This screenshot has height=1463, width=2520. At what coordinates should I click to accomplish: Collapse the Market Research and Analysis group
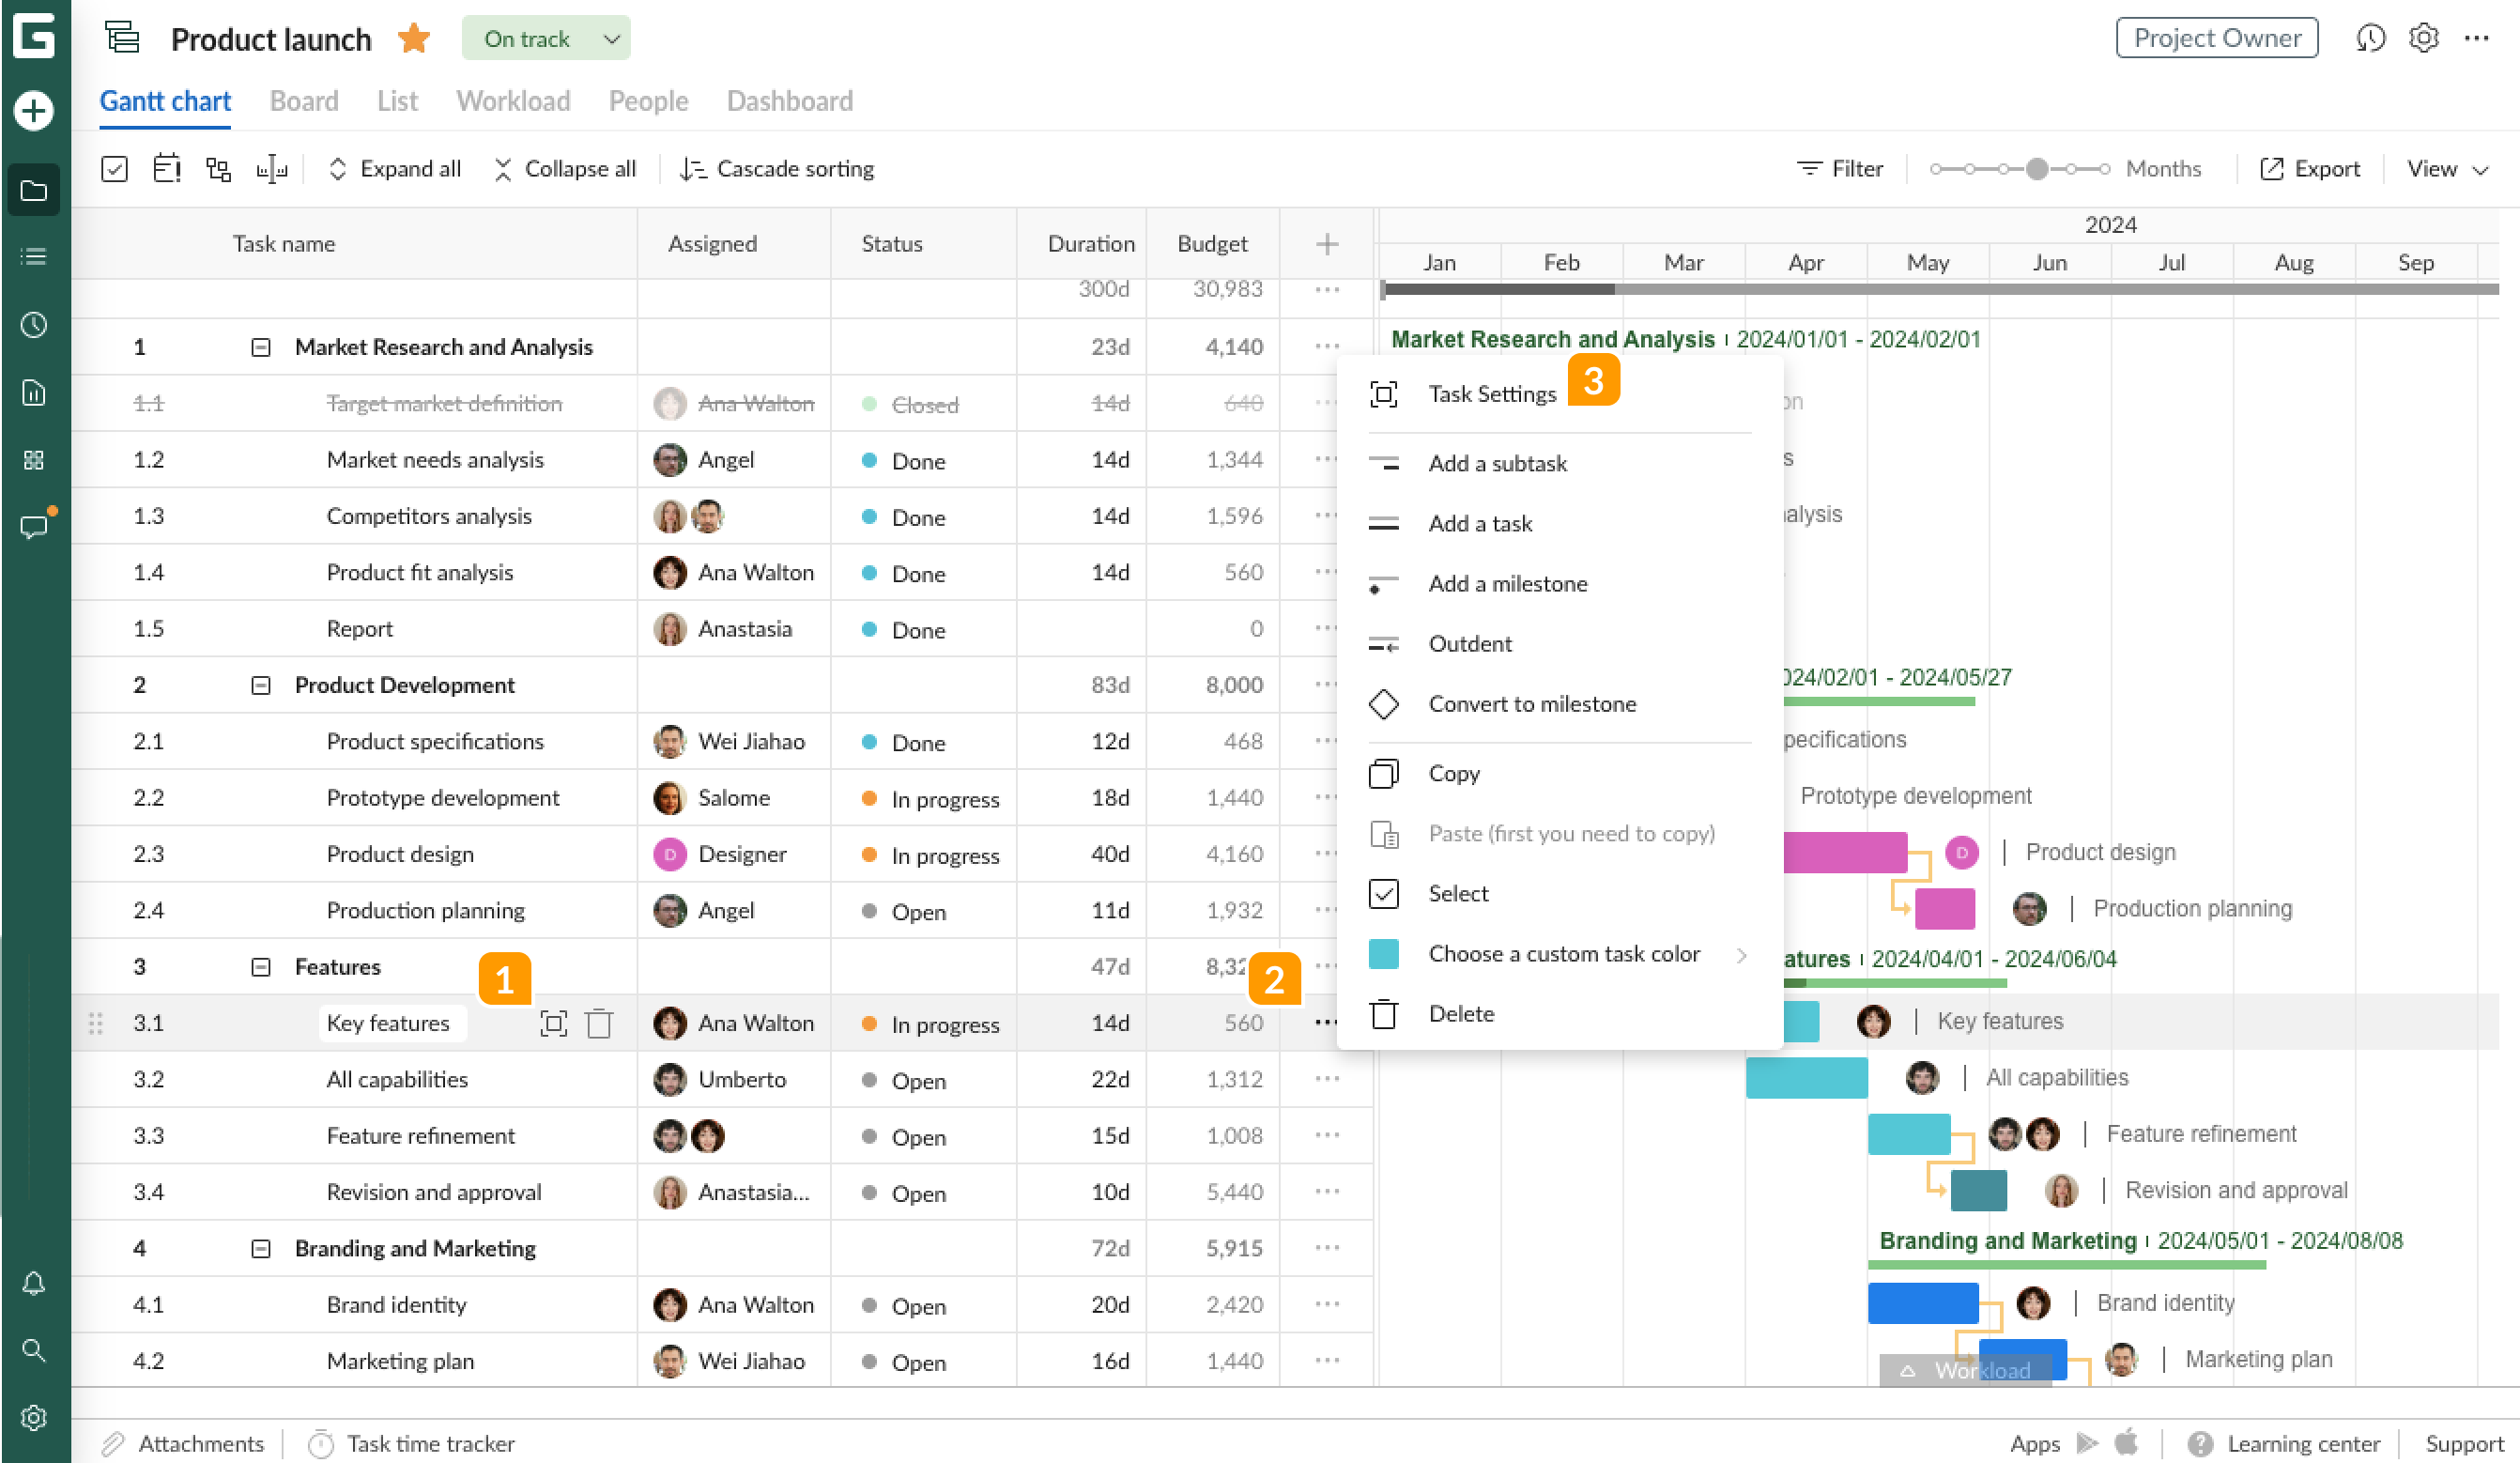tap(259, 347)
